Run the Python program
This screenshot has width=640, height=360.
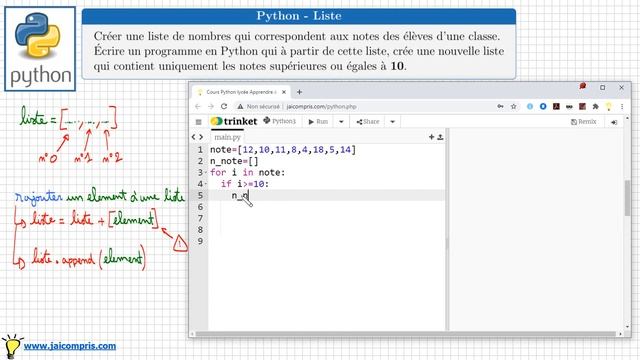318,122
